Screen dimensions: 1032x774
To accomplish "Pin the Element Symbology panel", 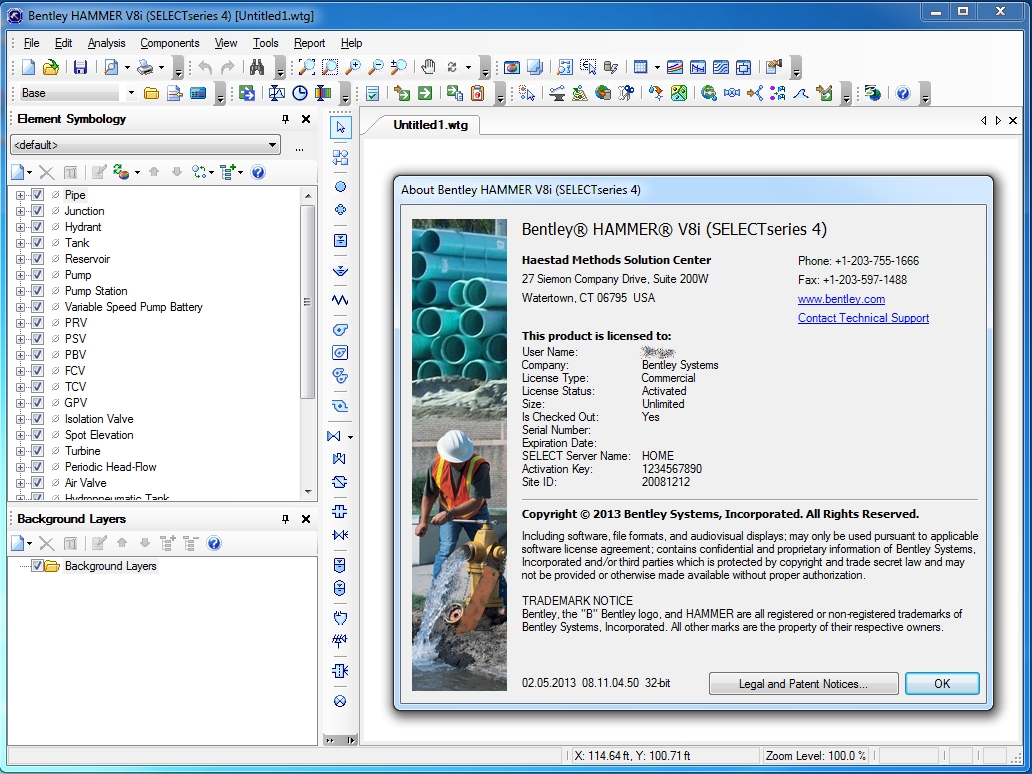I will coord(285,119).
